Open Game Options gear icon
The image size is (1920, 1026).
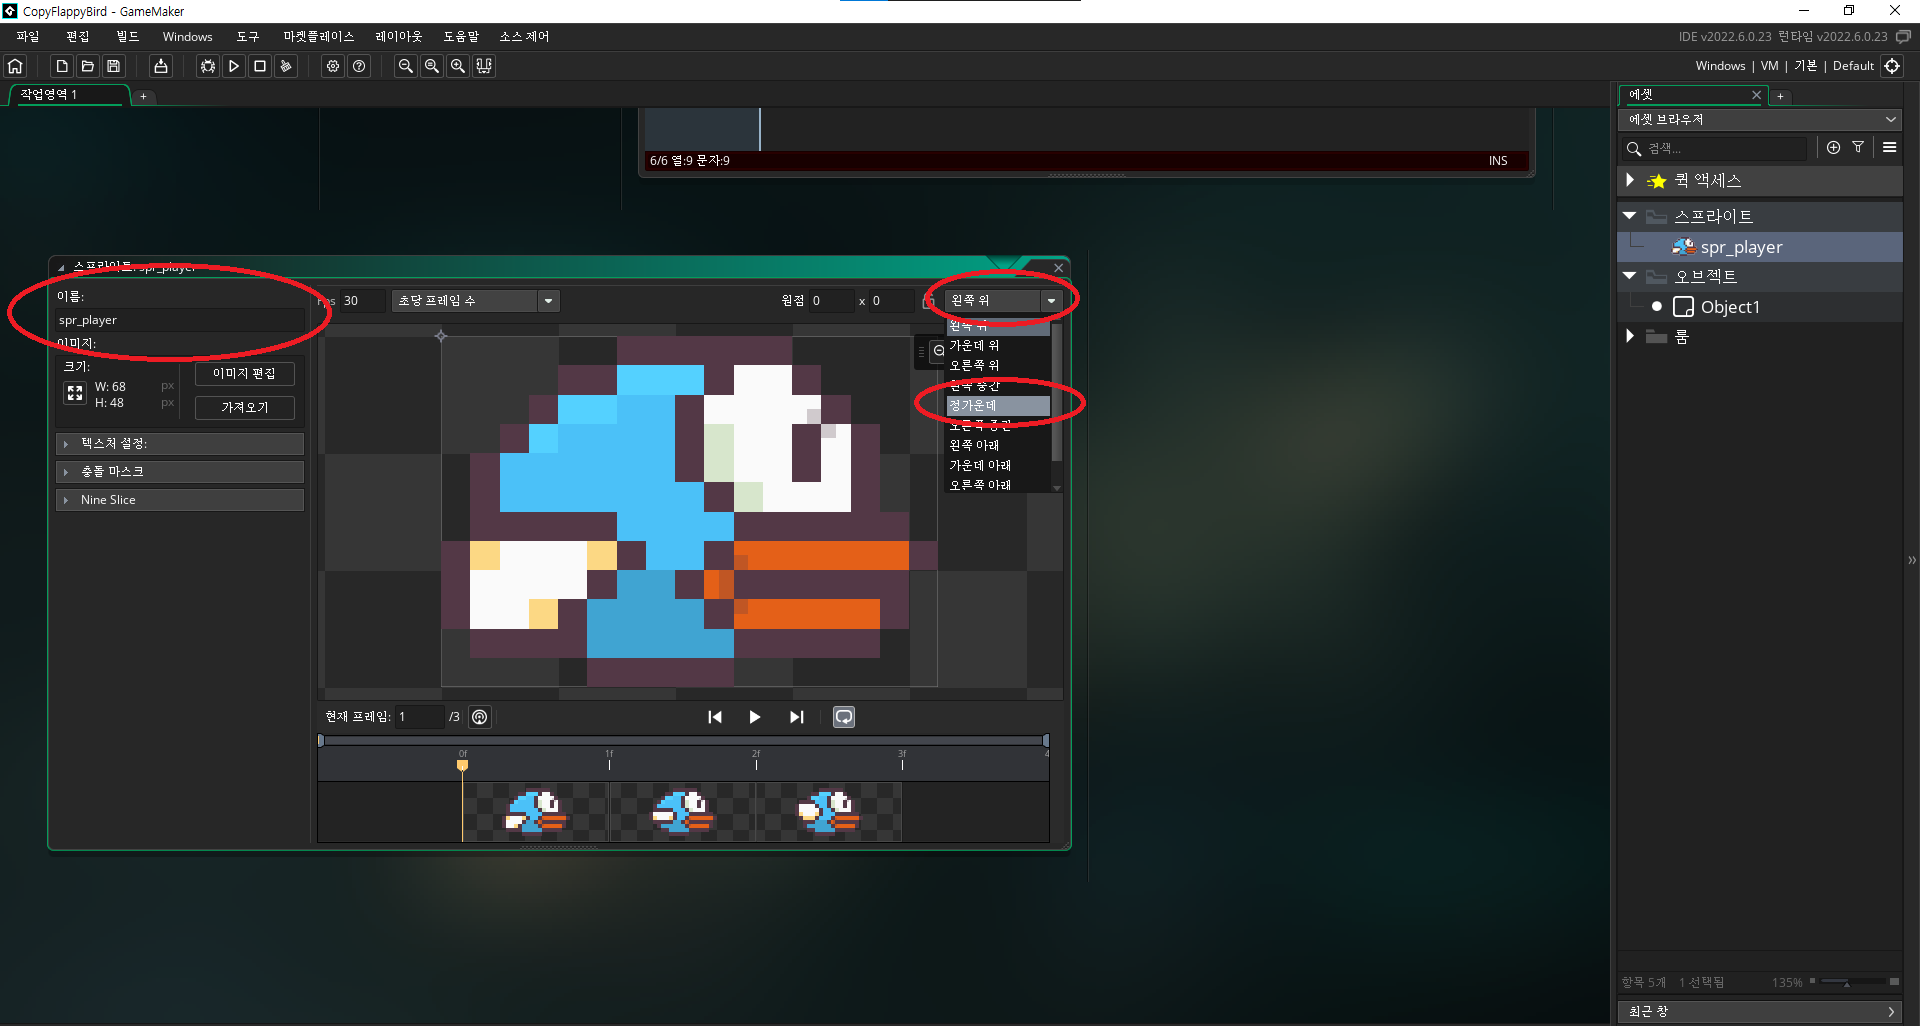pyautogui.click(x=333, y=66)
